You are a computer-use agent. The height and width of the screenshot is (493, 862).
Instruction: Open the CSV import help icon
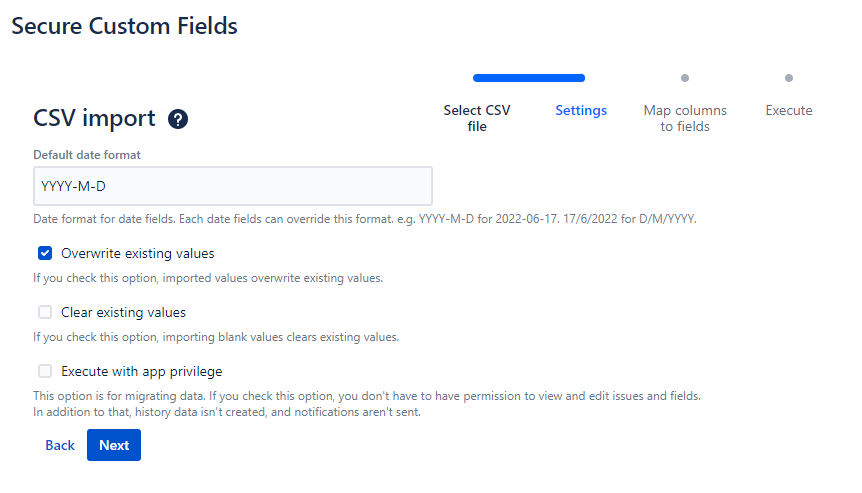[x=178, y=119]
